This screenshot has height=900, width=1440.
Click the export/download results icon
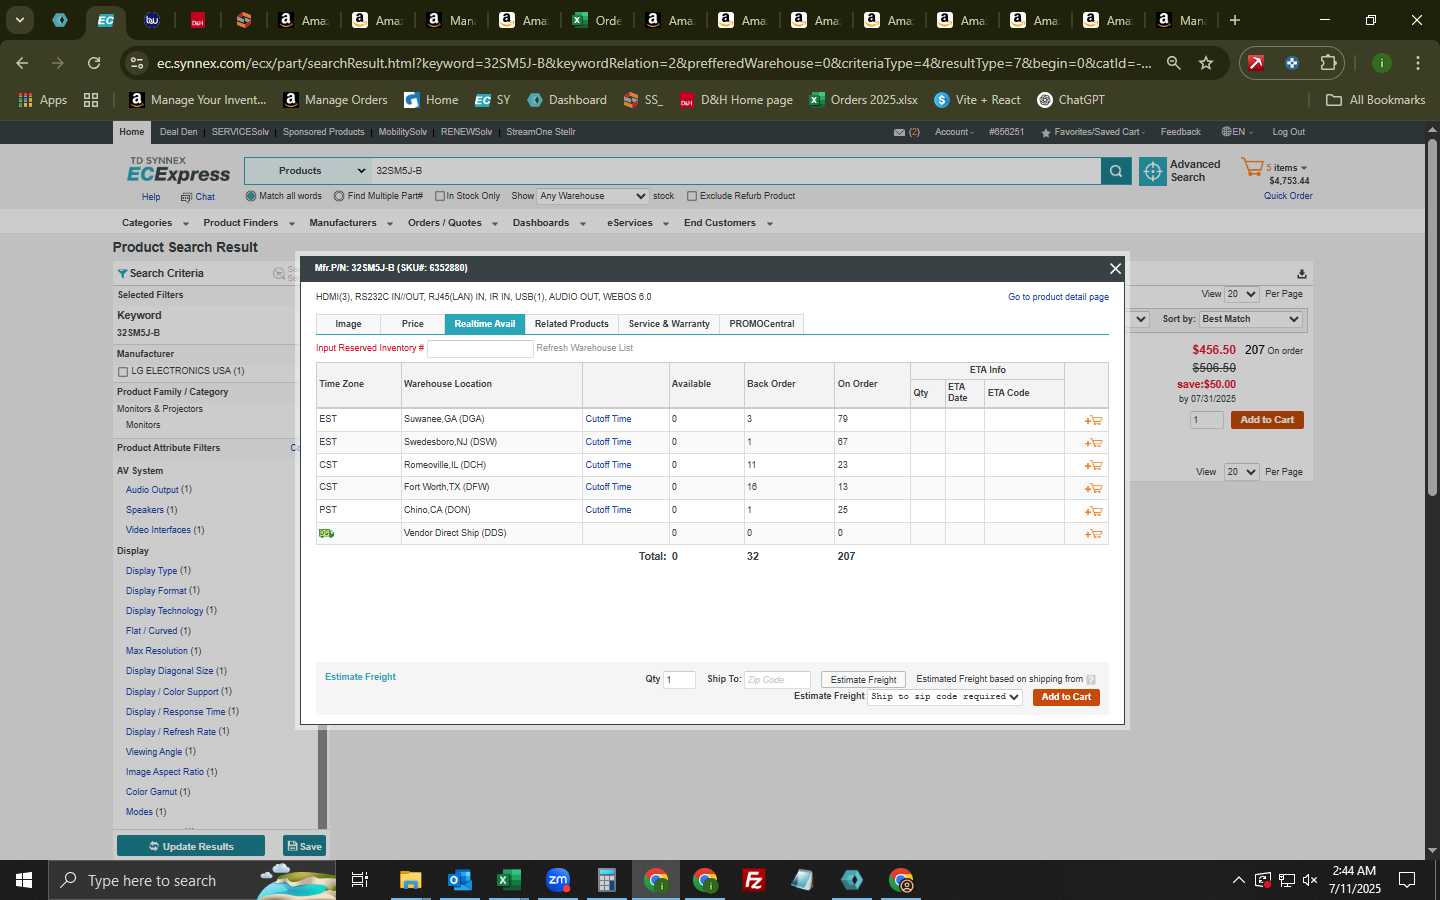(x=1301, y=274)
